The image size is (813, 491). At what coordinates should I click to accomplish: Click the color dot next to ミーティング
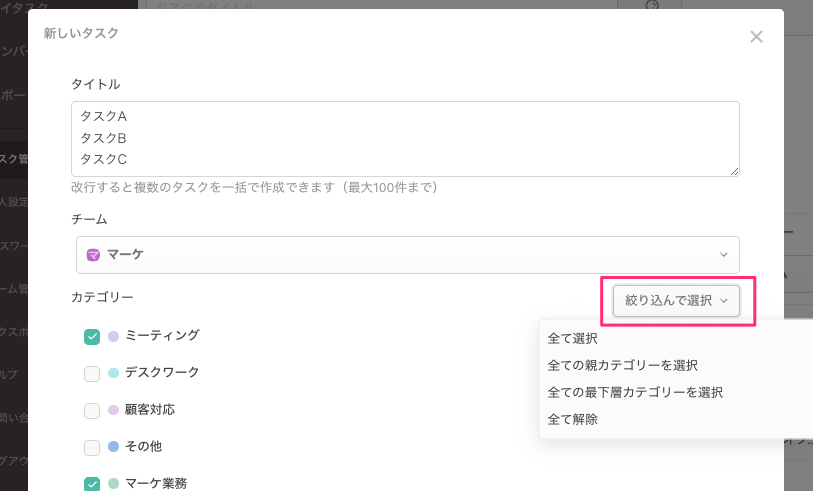pos(113,336)
